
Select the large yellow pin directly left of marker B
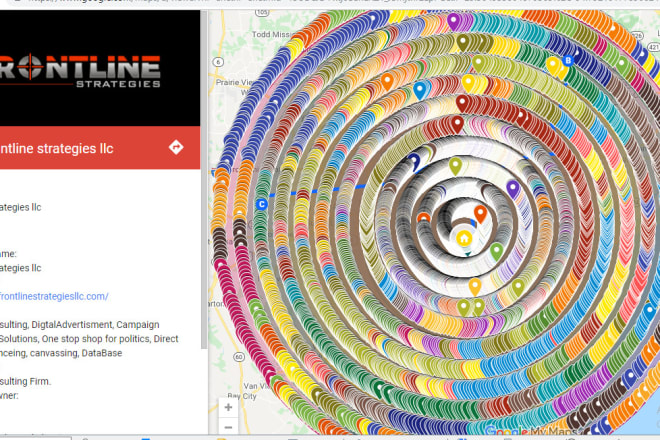point(553,66)
